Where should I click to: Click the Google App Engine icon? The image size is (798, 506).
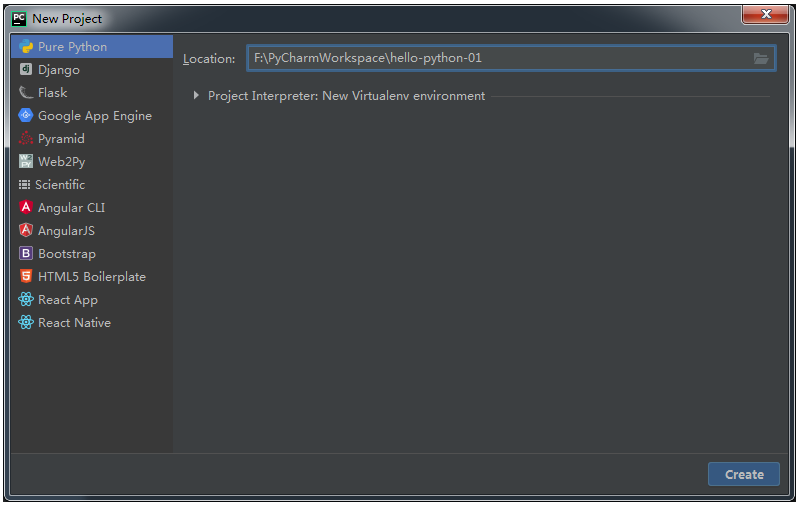click(26, 116)
